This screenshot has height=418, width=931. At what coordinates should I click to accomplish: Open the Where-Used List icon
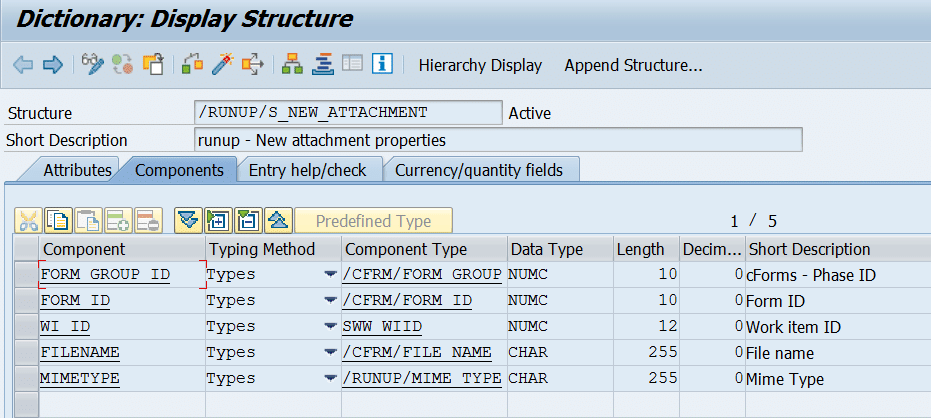[252, 65]
